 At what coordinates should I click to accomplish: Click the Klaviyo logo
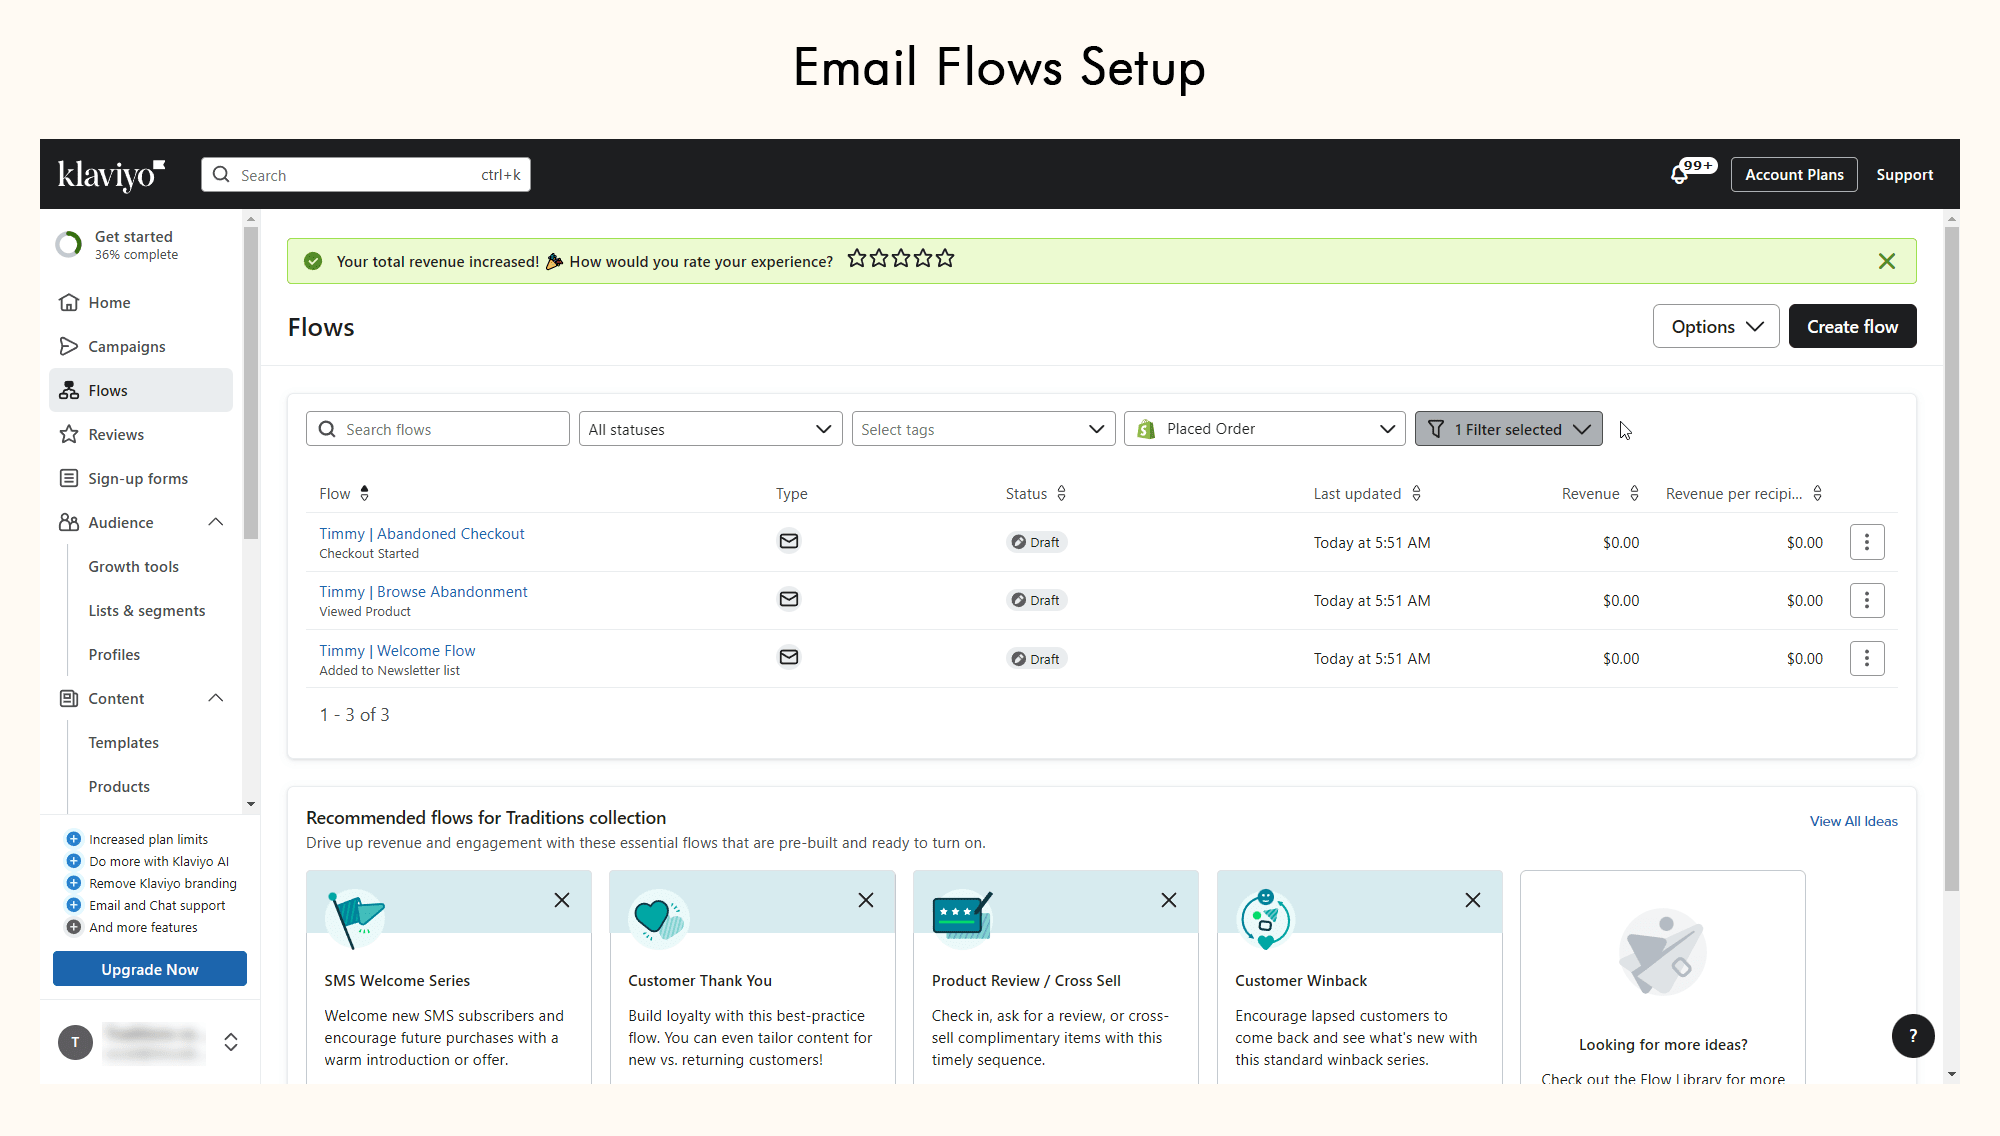pos(111,175)
